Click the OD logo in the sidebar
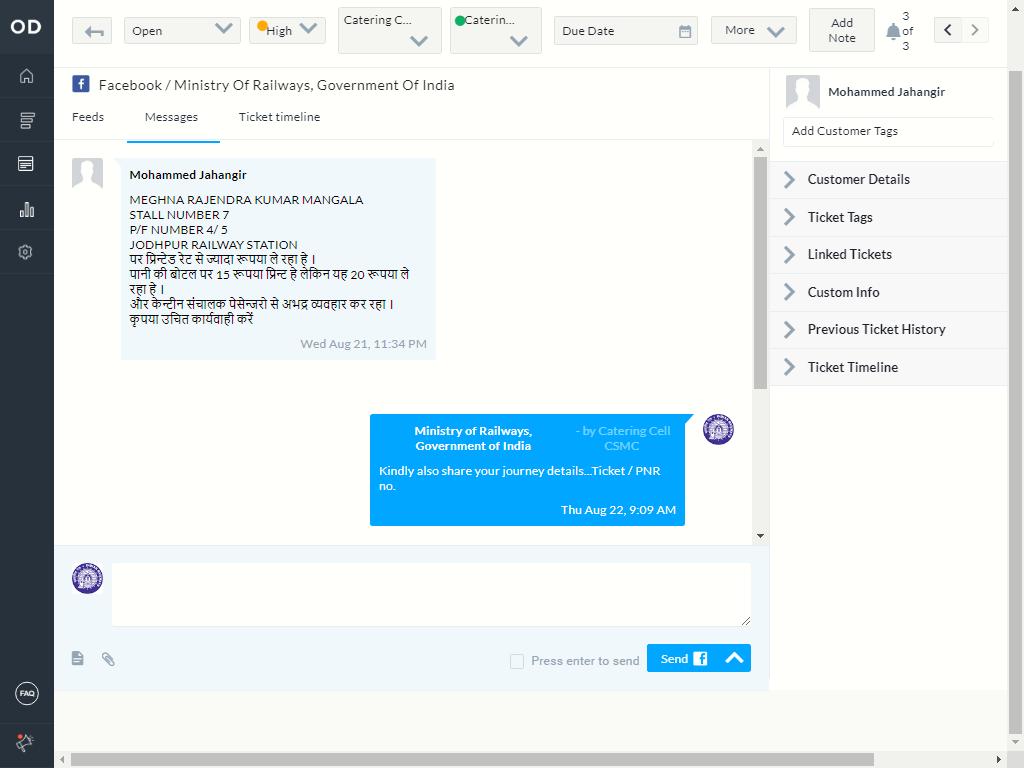Viewport: 1024px width, 768px height. click(x=26, y=27)
